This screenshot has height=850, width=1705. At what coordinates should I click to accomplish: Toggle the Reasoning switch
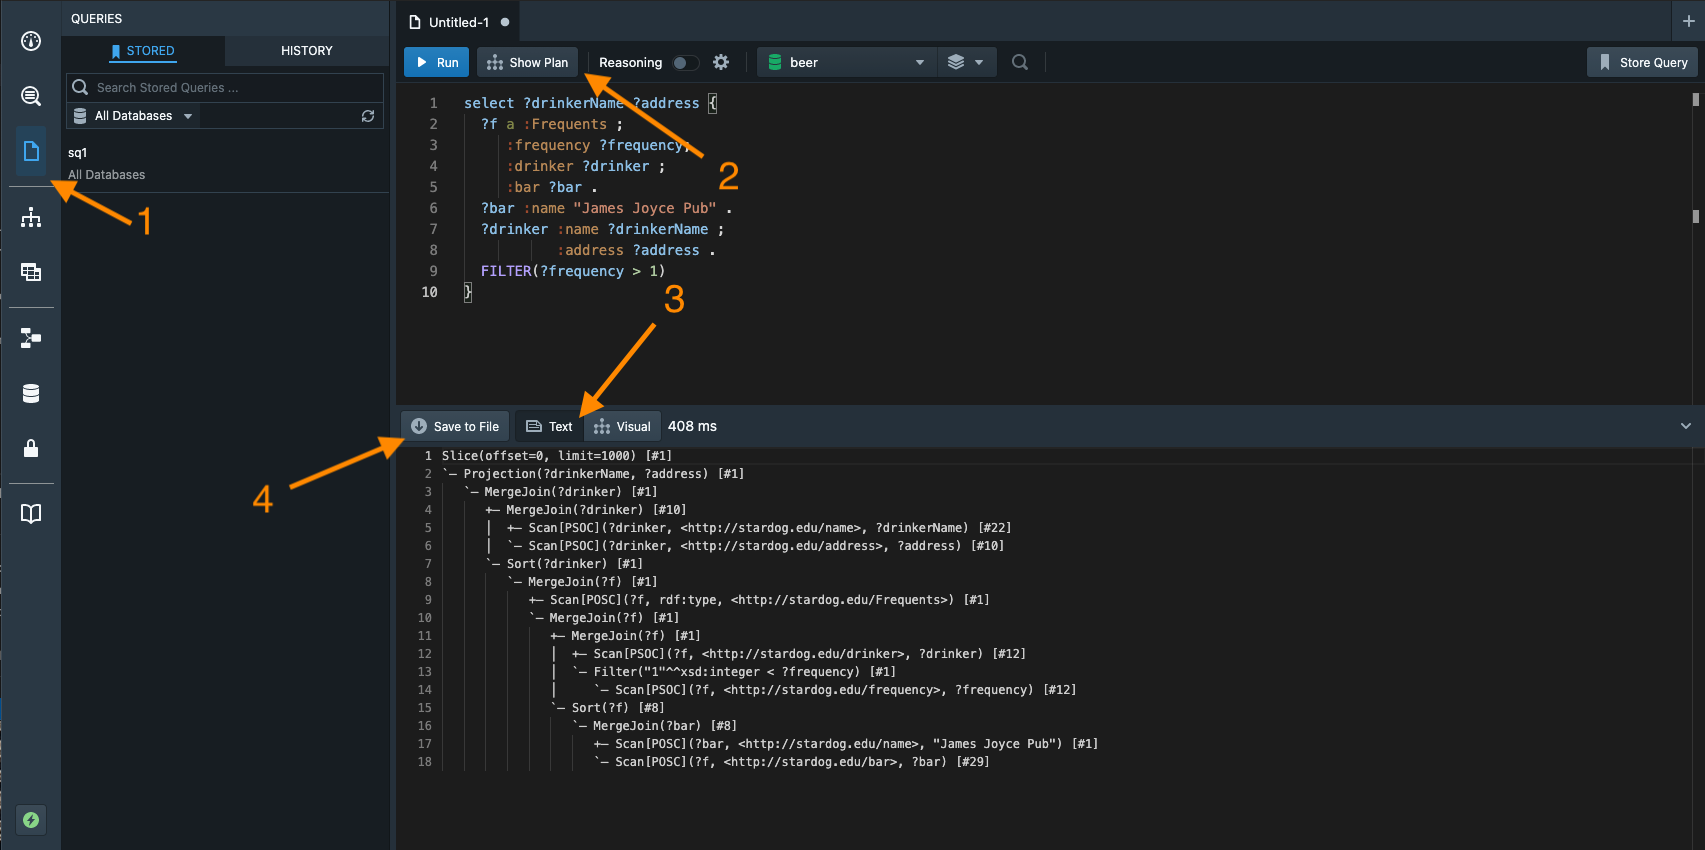pyautogui.click(x=685, y=62)
